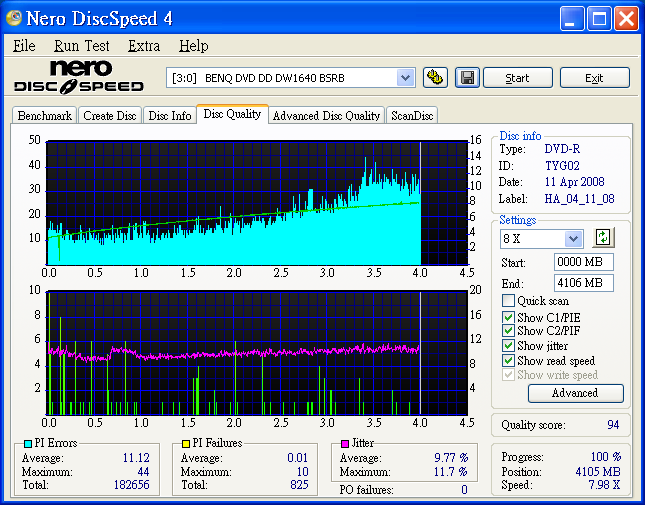Click the disc label HA_04_11_08

click(579, 199)
